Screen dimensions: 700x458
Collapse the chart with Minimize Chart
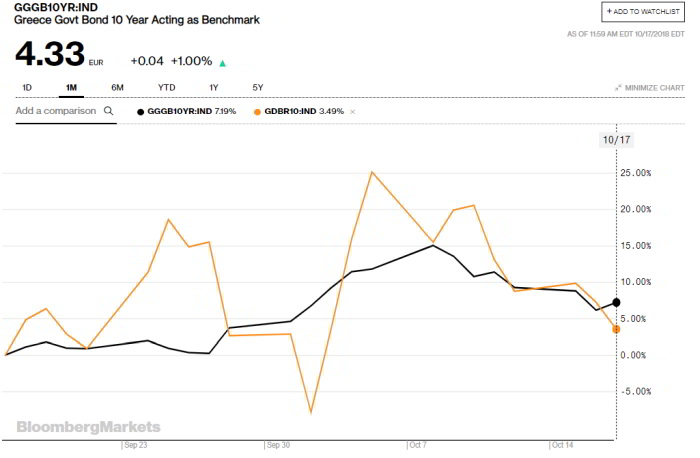click(650, 88)
